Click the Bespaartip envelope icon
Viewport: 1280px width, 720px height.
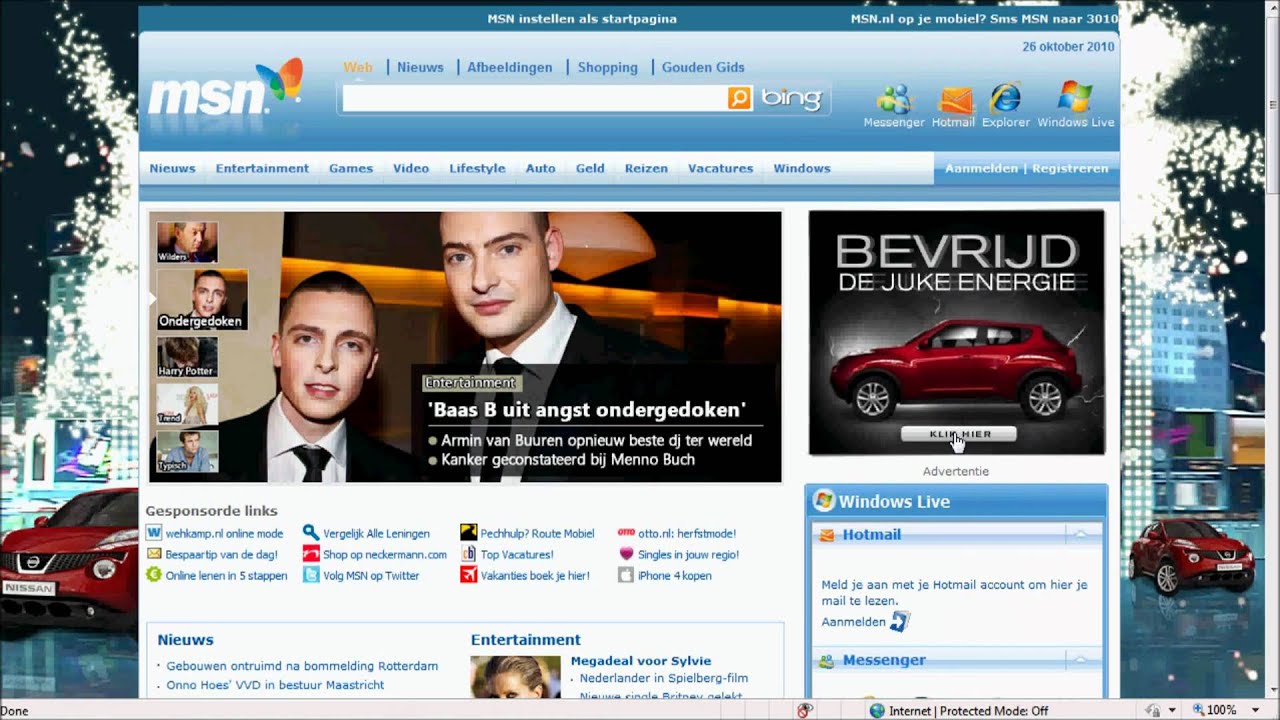tap(154, 554)
